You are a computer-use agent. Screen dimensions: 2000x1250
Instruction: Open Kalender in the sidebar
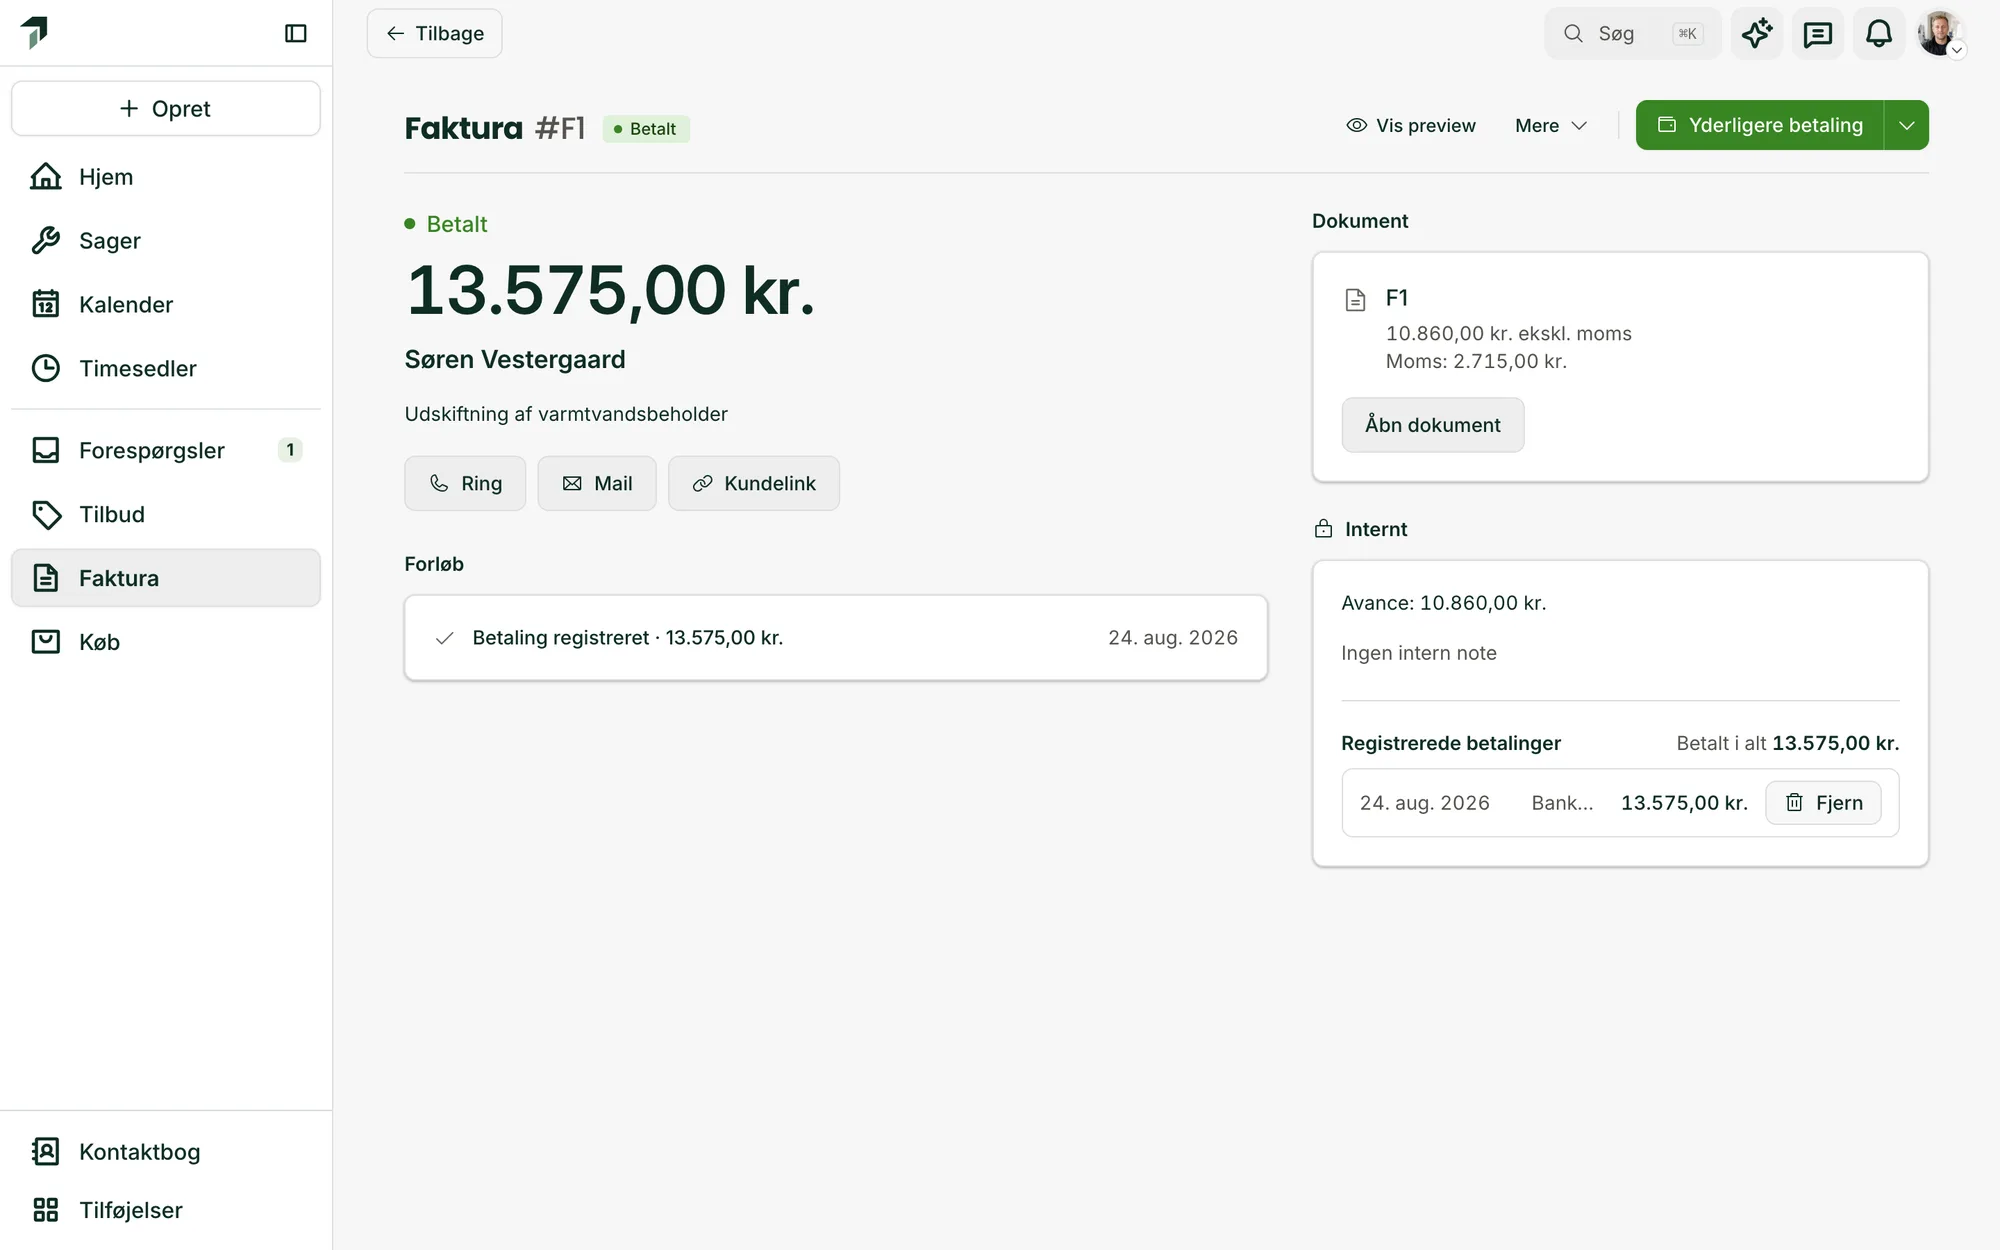coord(166,304)
